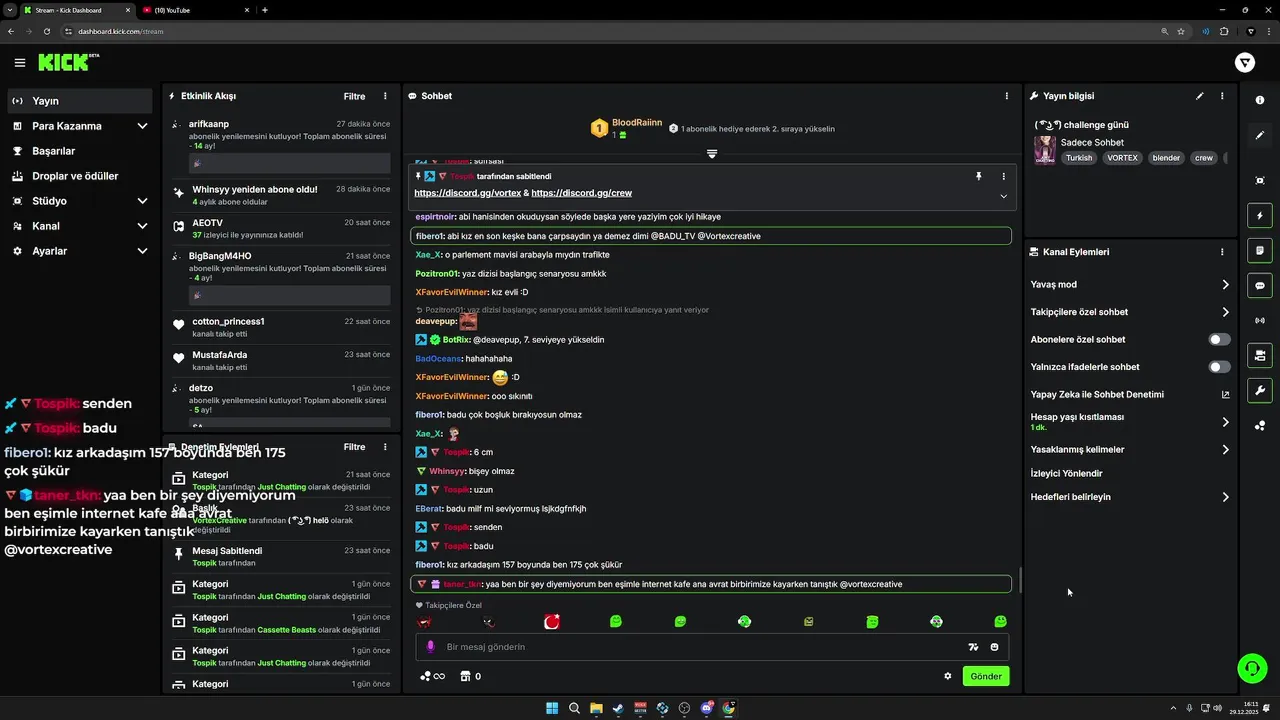
Task: Open the emoji picker in message box
Action: (x=994, y=647)
